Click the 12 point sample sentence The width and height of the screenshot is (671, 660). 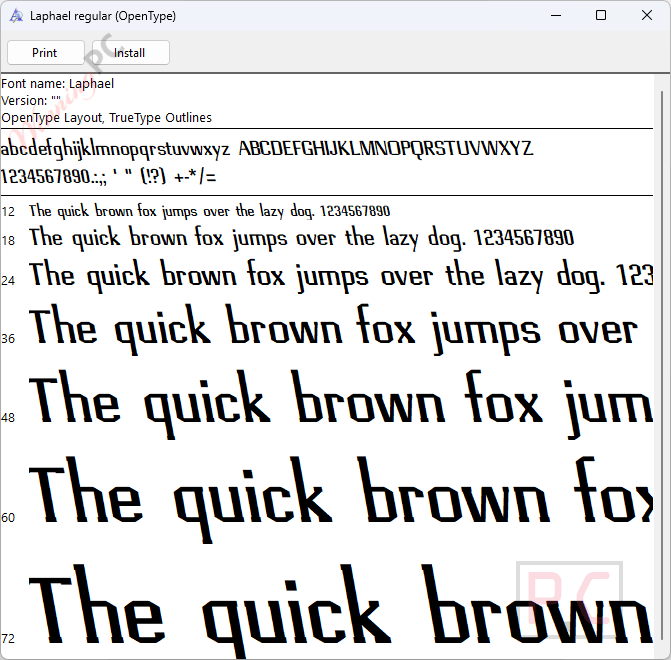pos(210,211)
